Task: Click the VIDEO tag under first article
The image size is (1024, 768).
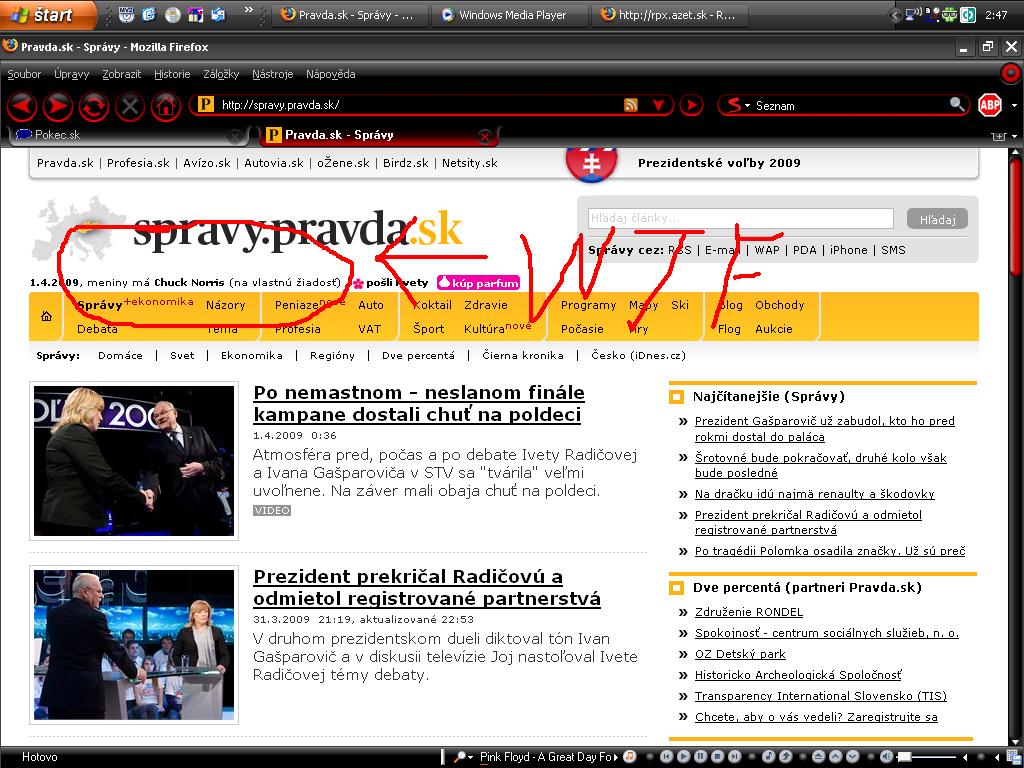Action: coord(272,511)
